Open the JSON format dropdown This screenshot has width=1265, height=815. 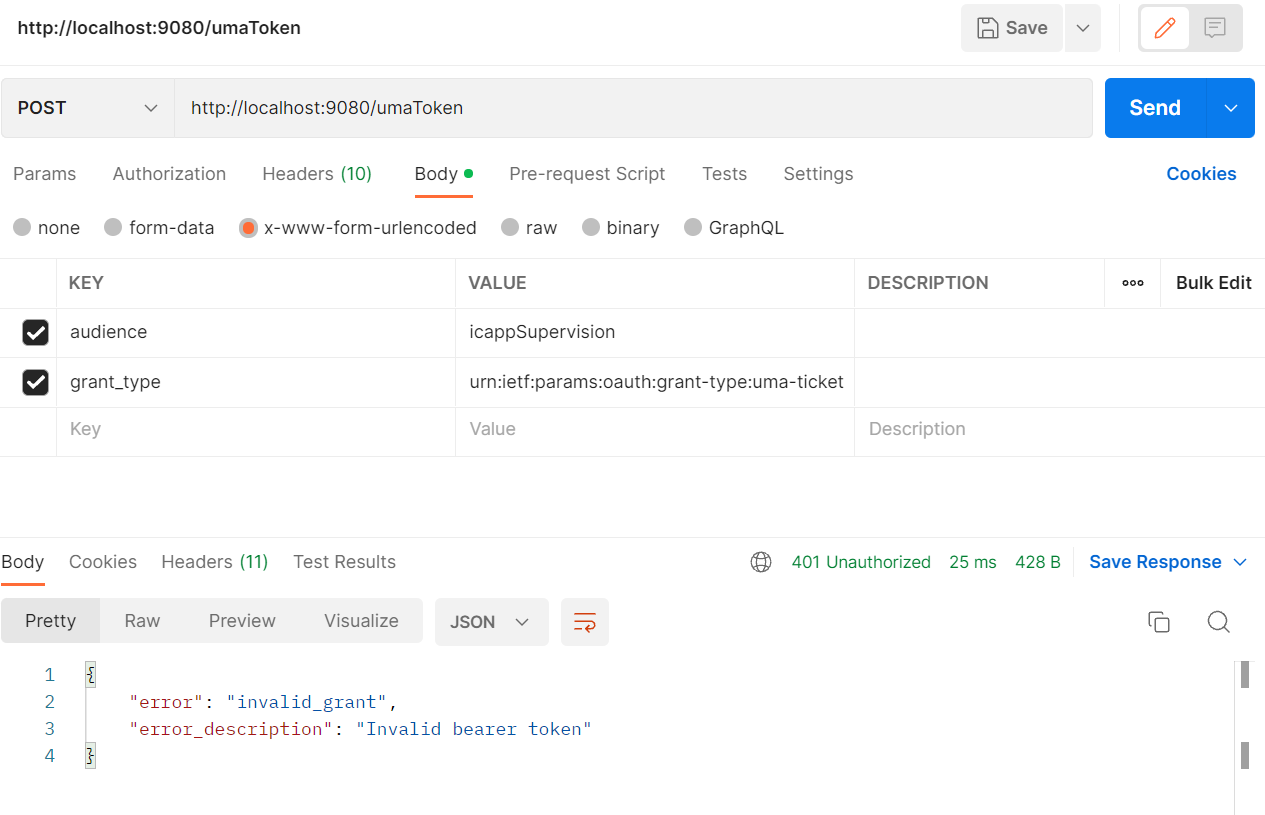pyautogui.click(x=491, y=622)
